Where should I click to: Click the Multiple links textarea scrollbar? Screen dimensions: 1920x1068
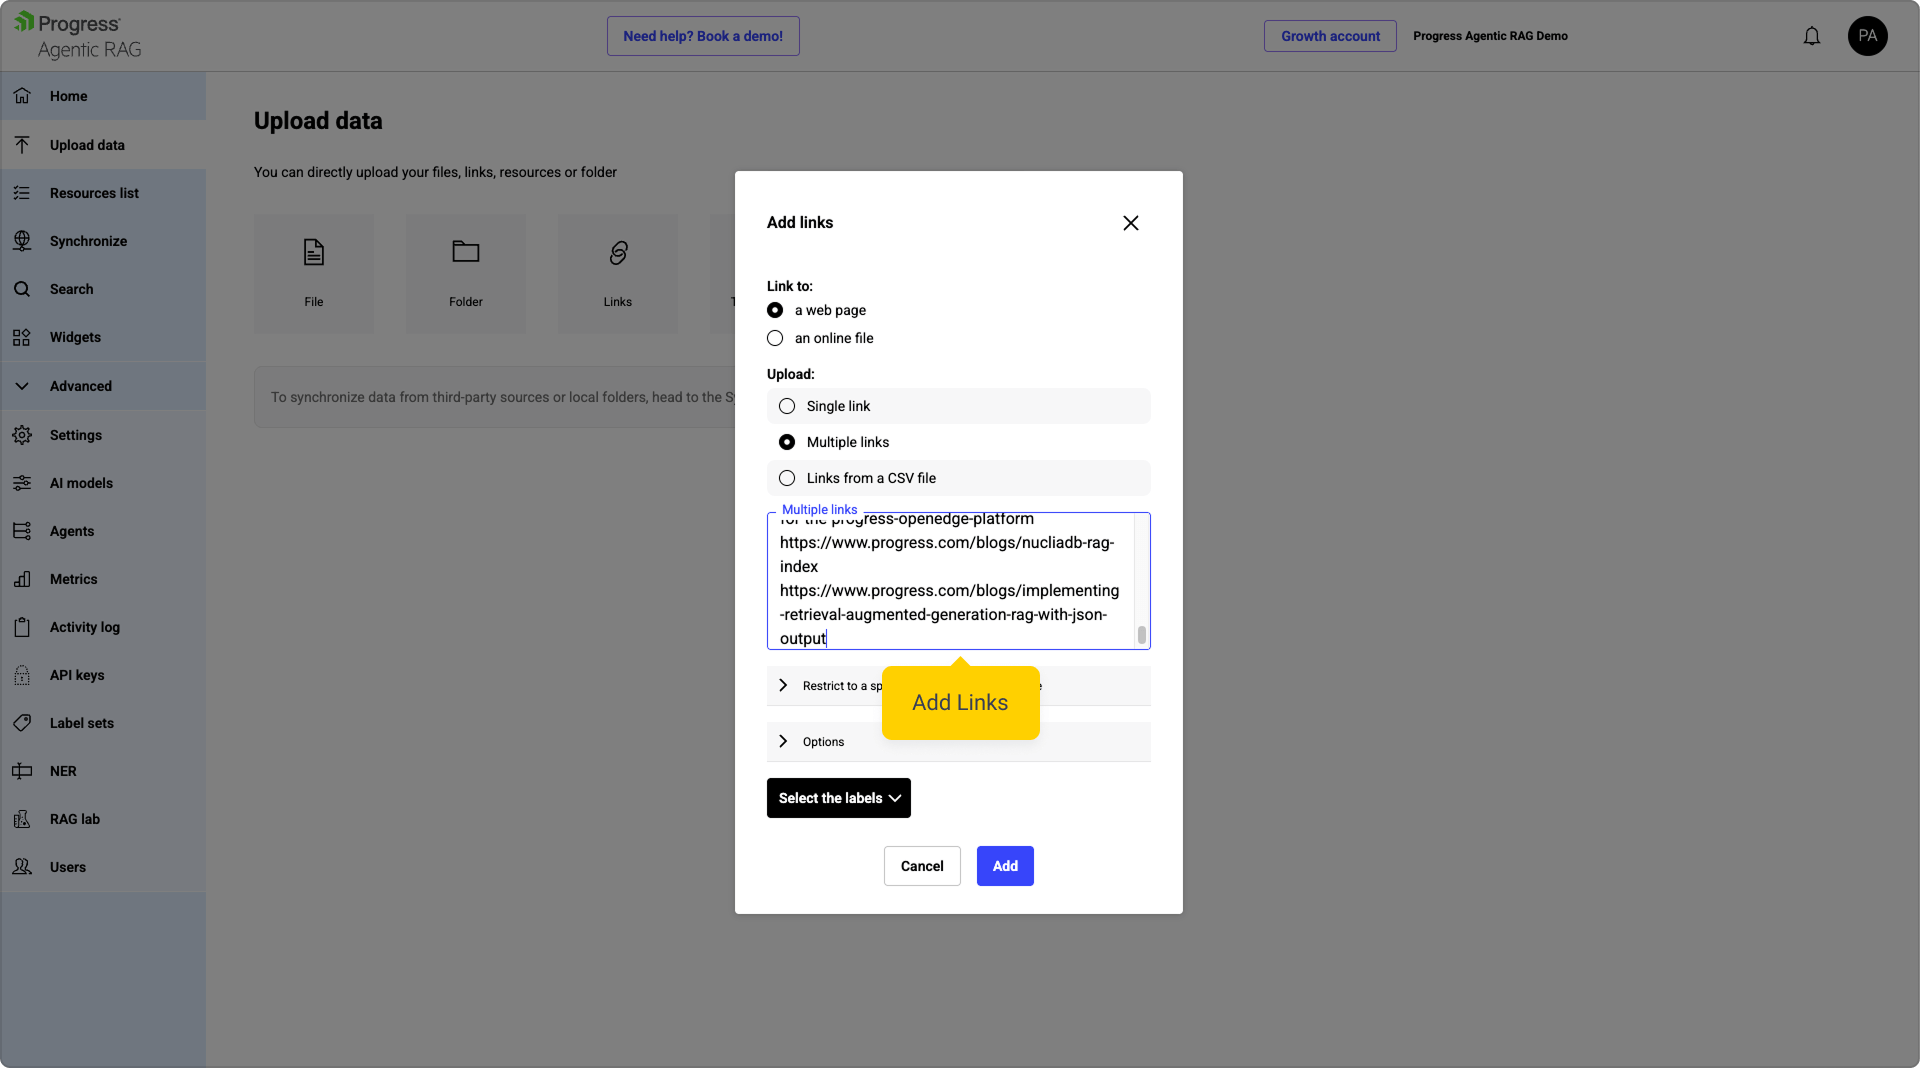pos(1141,635)
